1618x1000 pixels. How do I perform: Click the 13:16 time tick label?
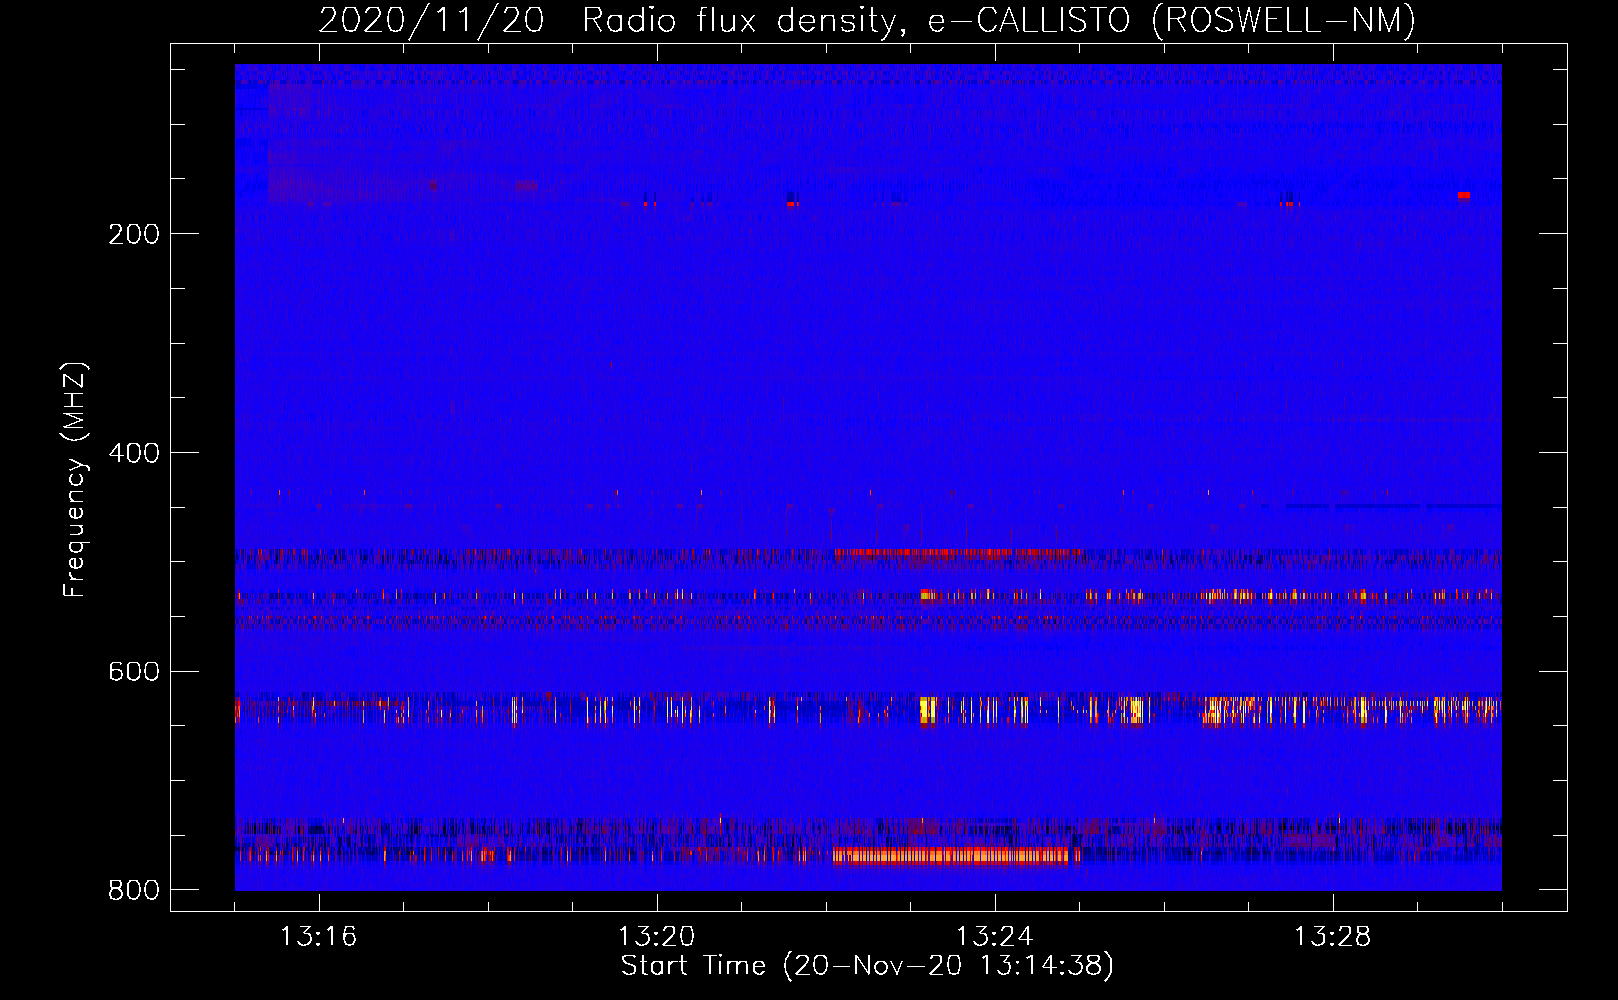pos(318,937)
